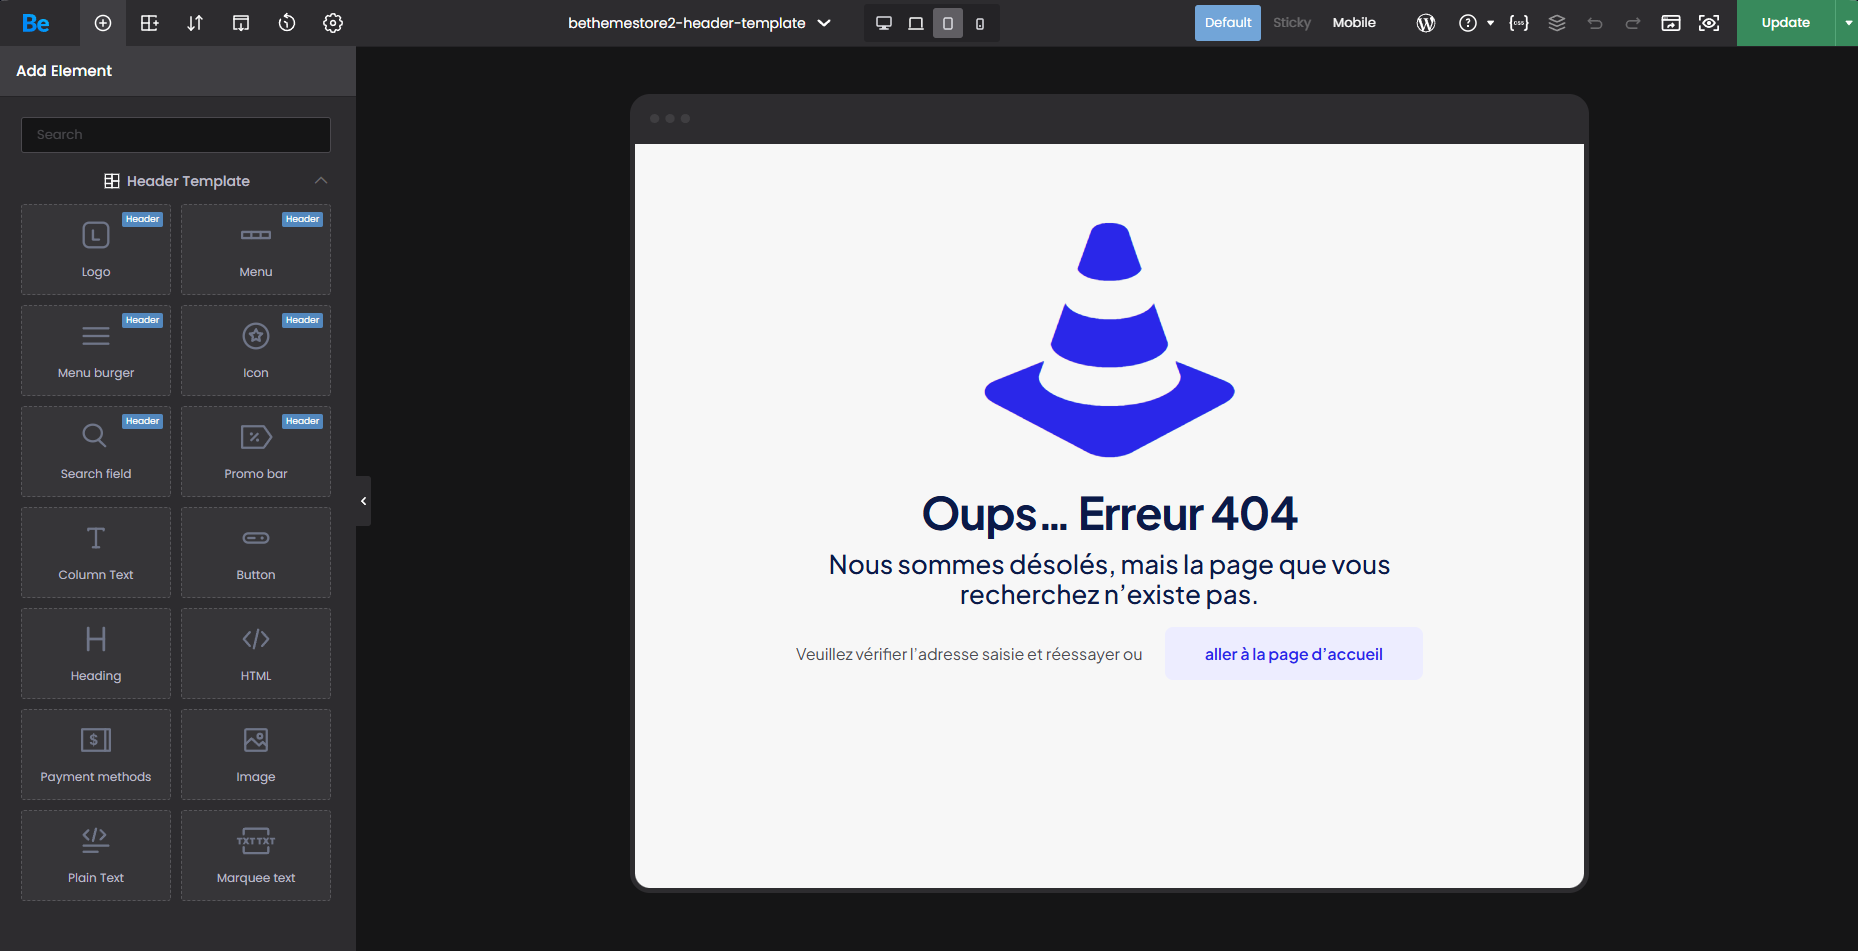Image resolution: width=1858 pixels, height=951 pixels.
Task: Toggle the preview eye icon
Action: [x=1709, y=23]
